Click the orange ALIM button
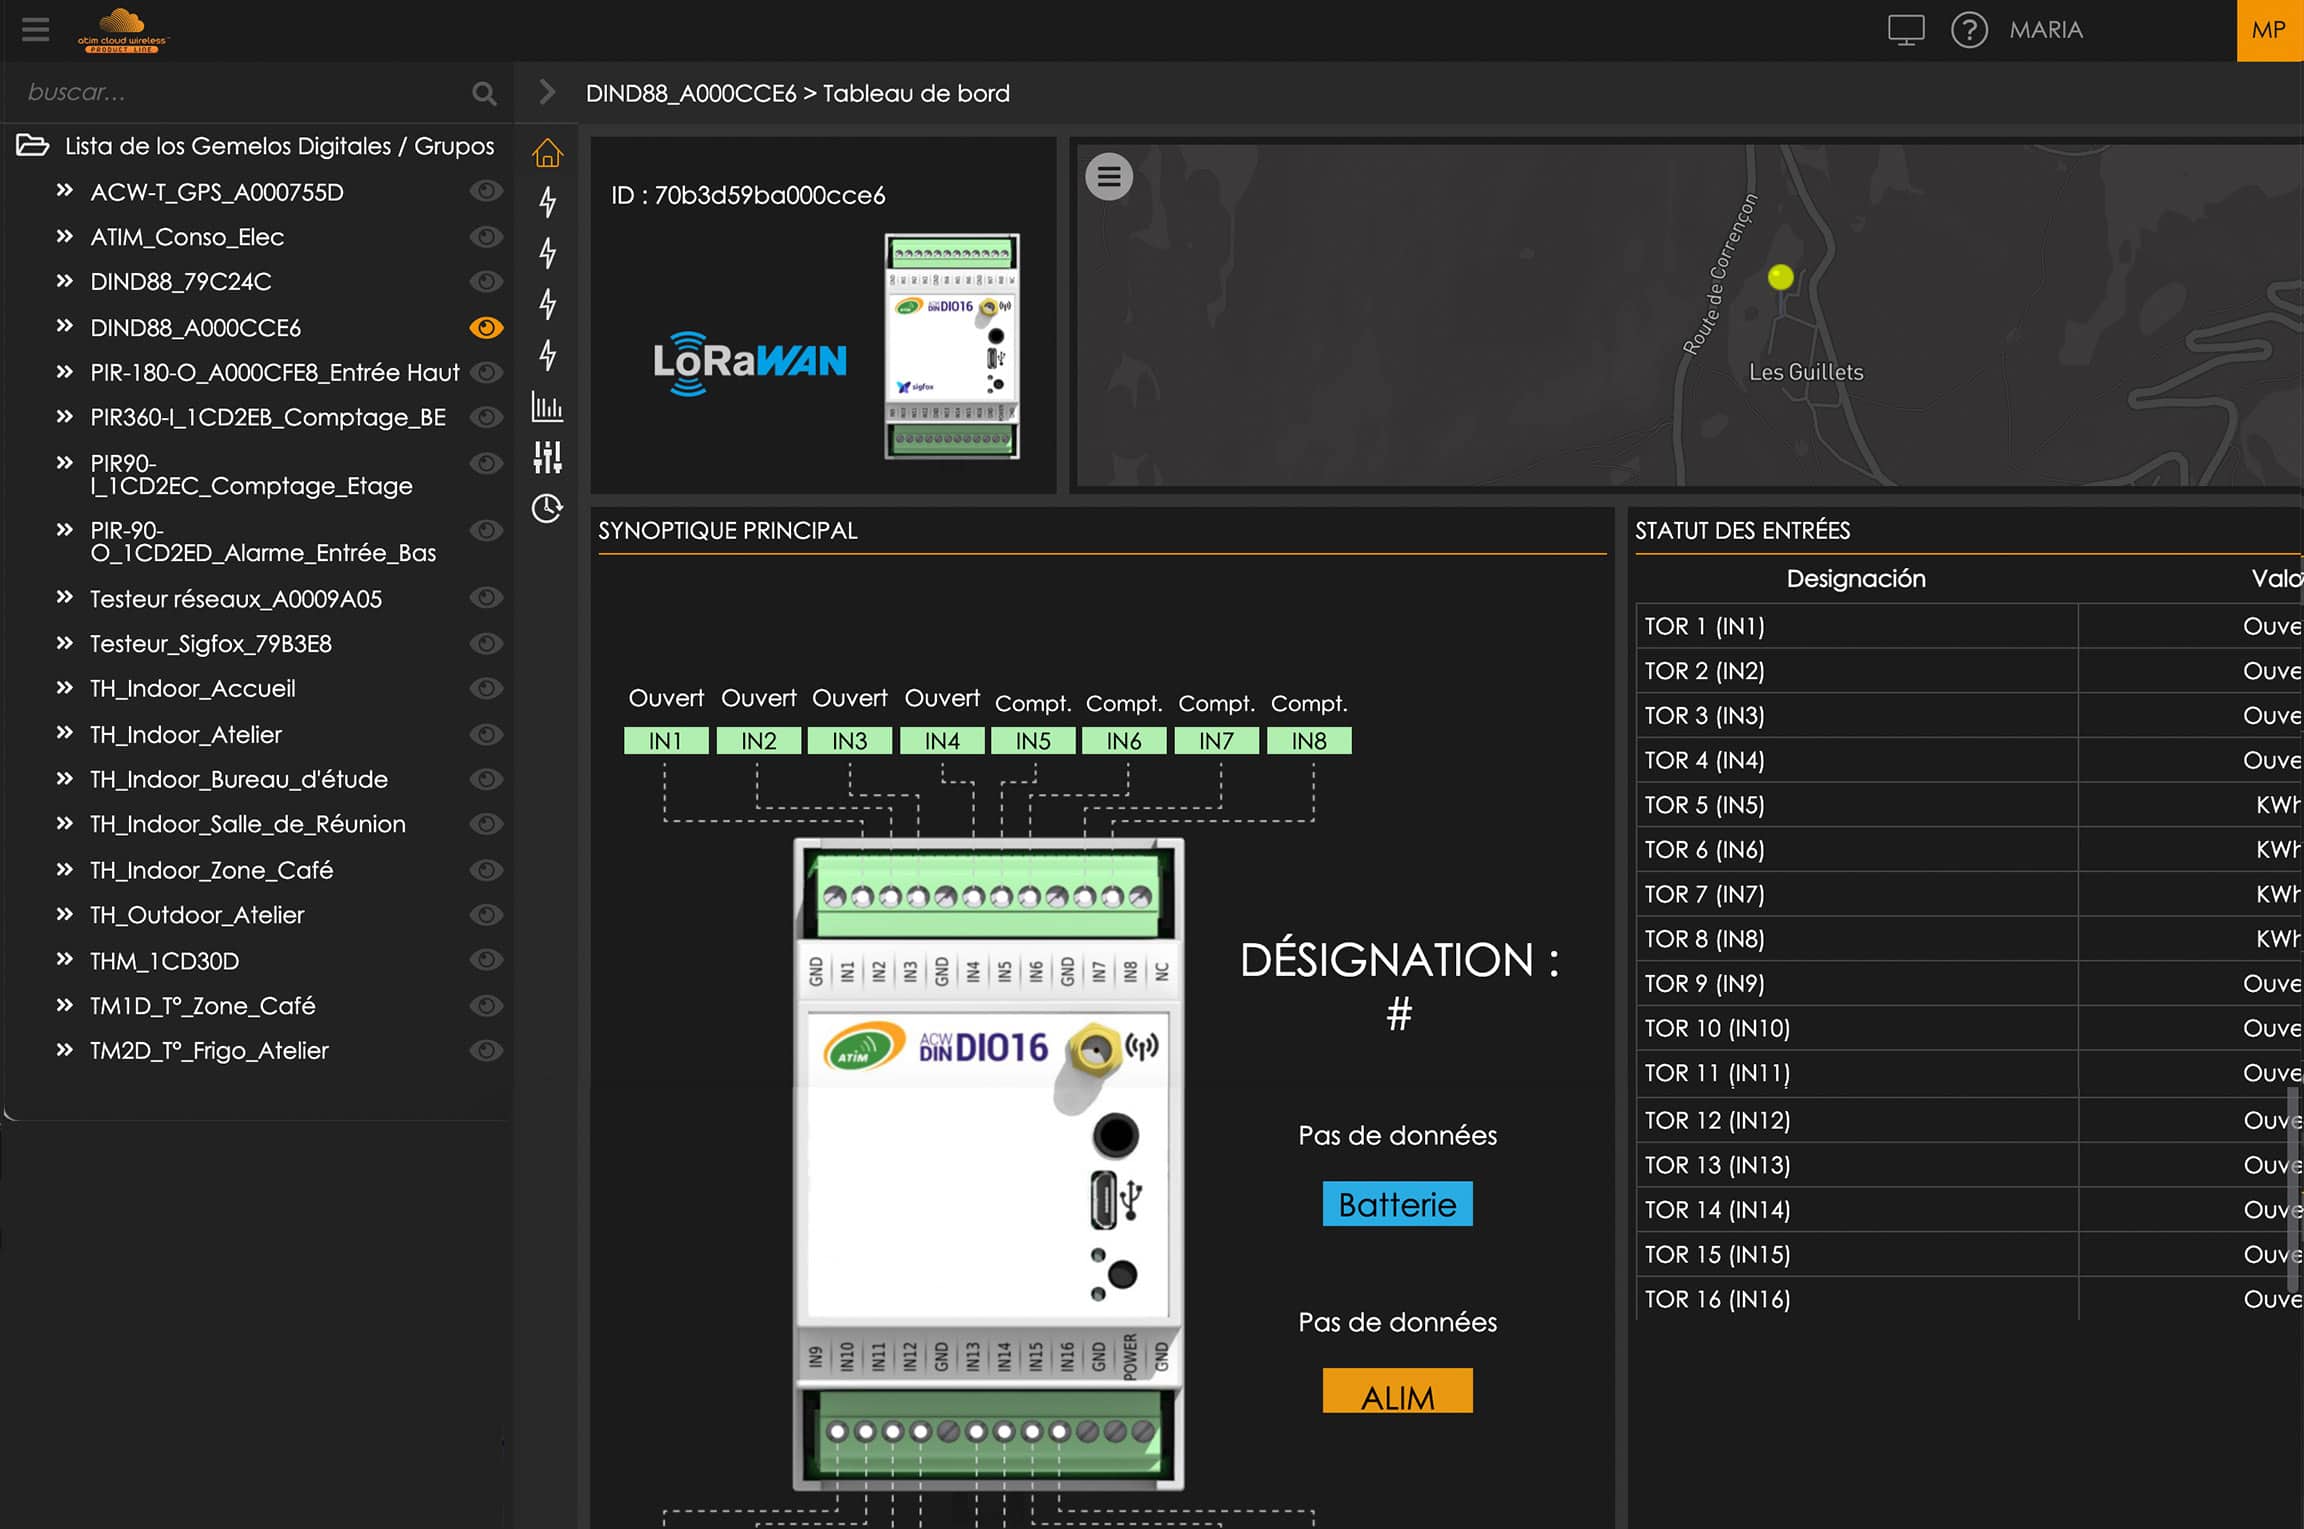This screenshot has width=2304, height=1529. (1397, 1391)
